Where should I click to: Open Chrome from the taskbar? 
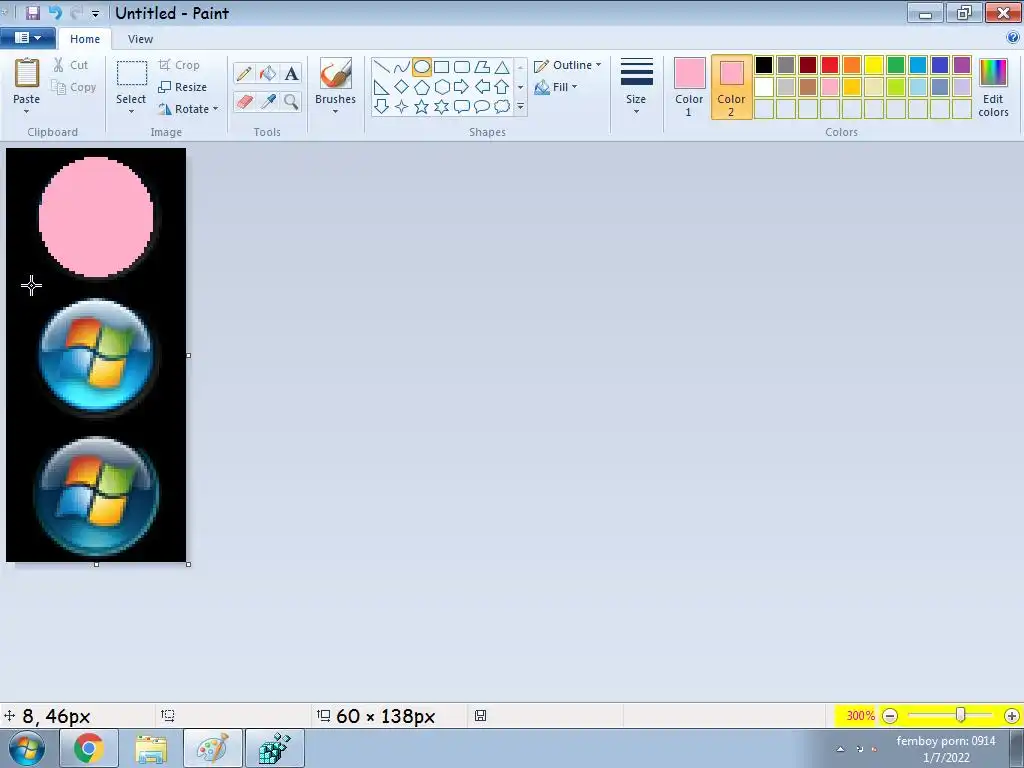[89, 748]
